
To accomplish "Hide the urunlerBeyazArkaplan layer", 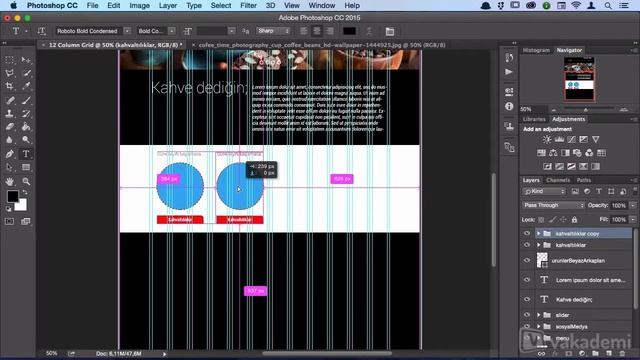I will [527, 260].
